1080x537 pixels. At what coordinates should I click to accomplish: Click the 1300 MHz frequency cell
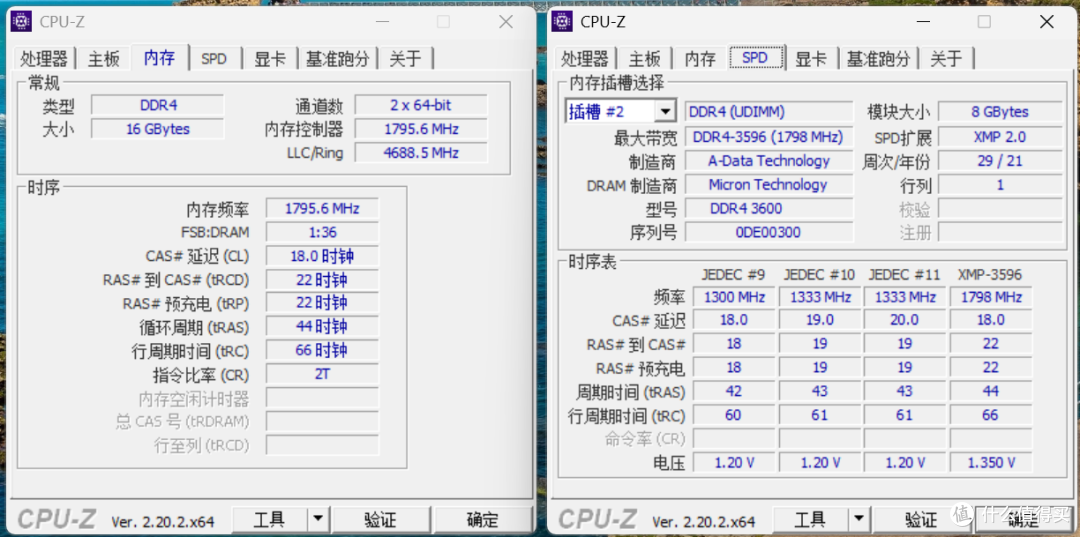click(734, 297)
